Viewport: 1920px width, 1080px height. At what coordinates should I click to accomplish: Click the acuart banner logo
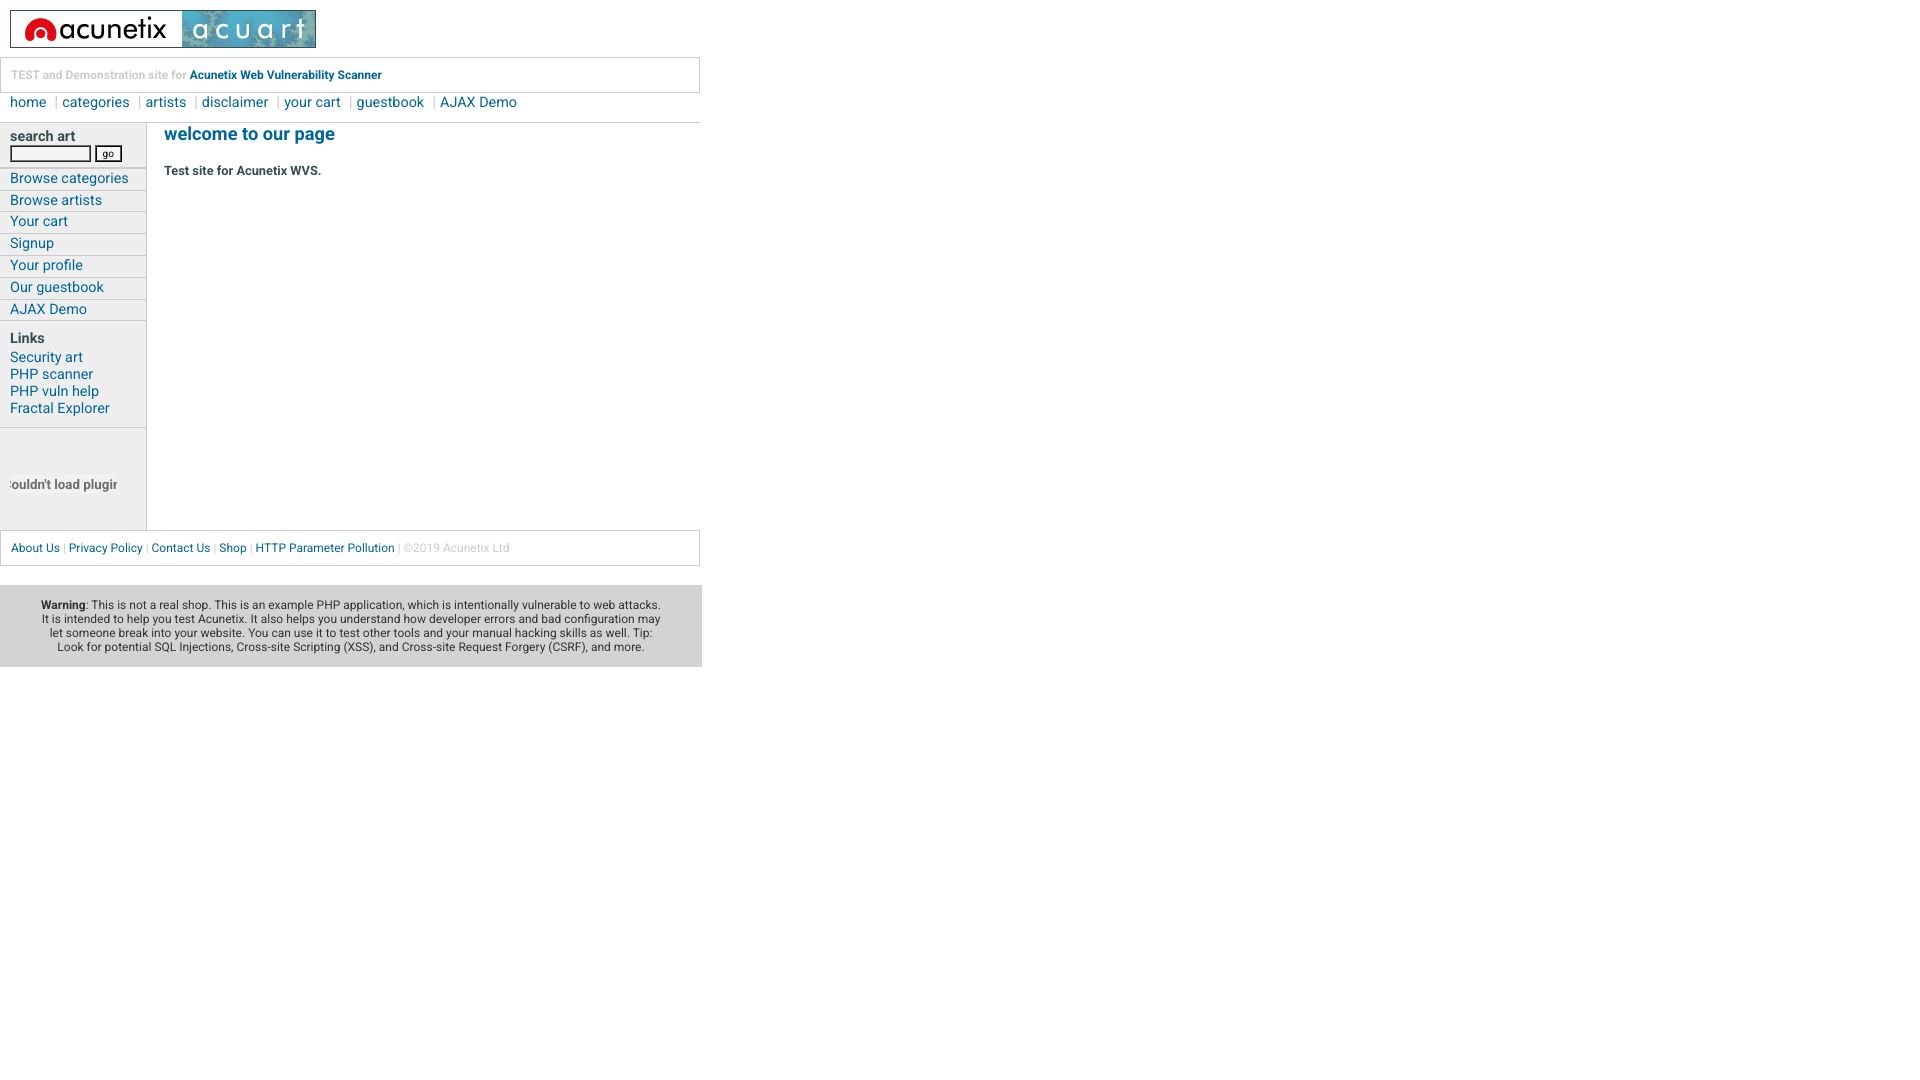249,29
